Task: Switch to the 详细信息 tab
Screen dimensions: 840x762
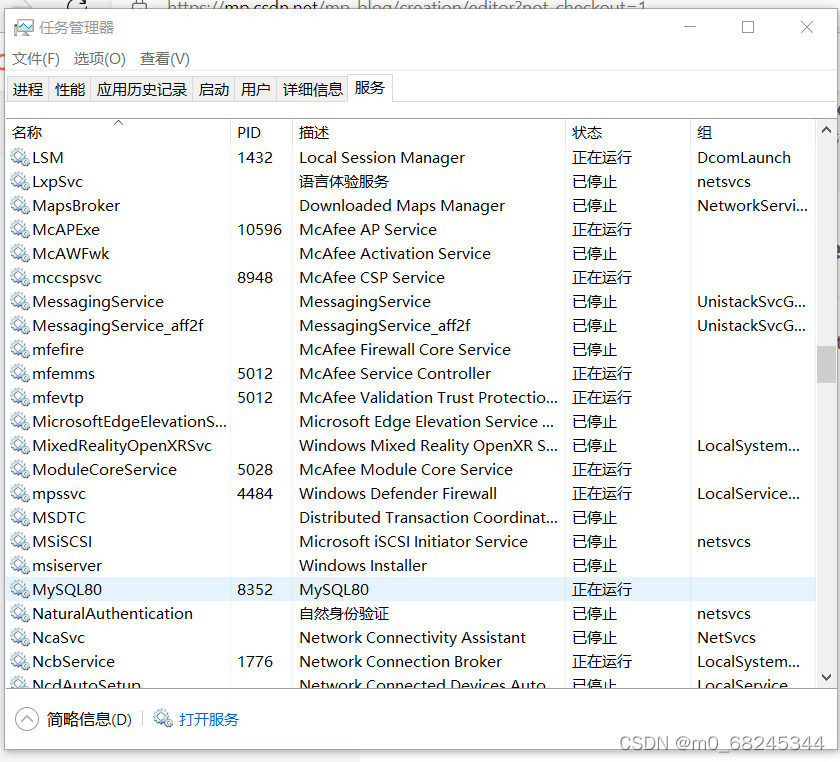Action: (313, 89)
